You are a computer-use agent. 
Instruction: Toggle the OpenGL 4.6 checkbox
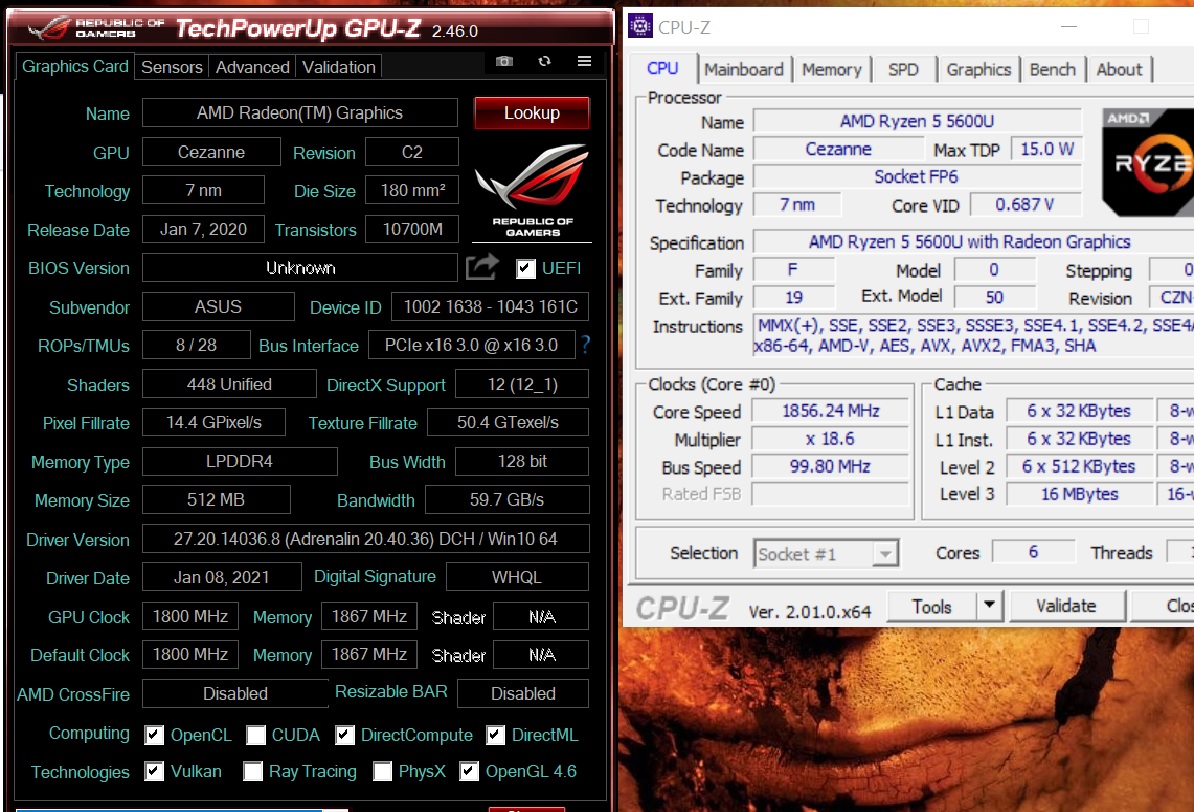click(x=469, y=772)
